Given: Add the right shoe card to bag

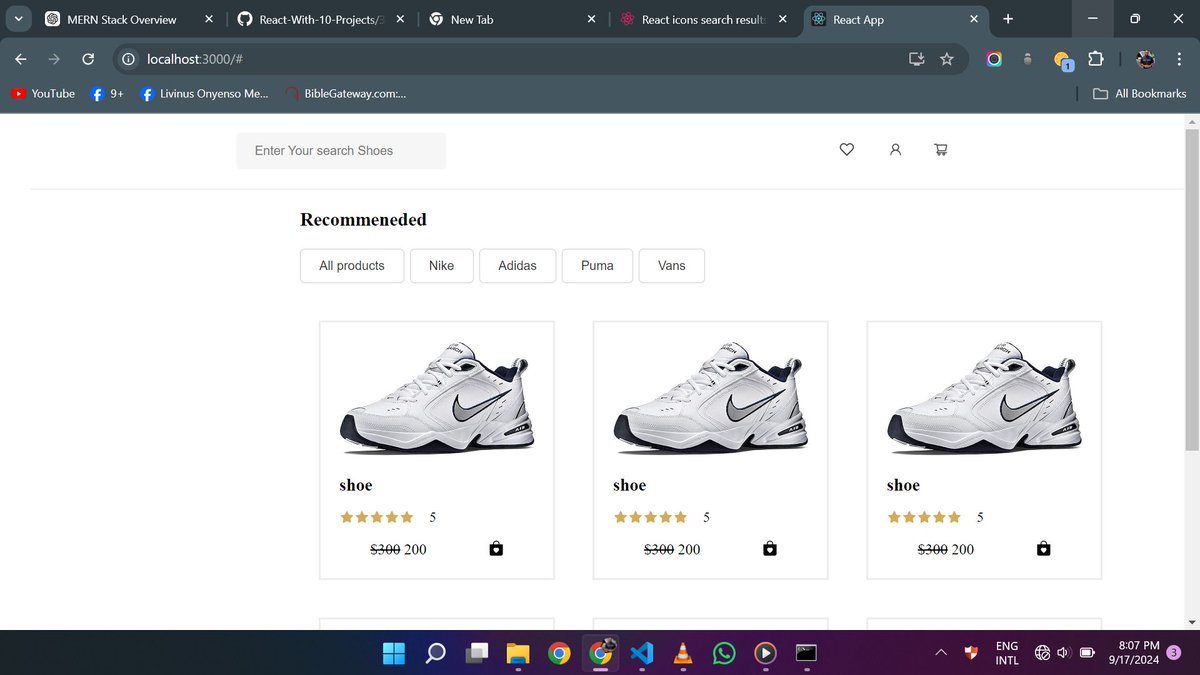Looking at the screenshot, I should [x=1043, y=548].
